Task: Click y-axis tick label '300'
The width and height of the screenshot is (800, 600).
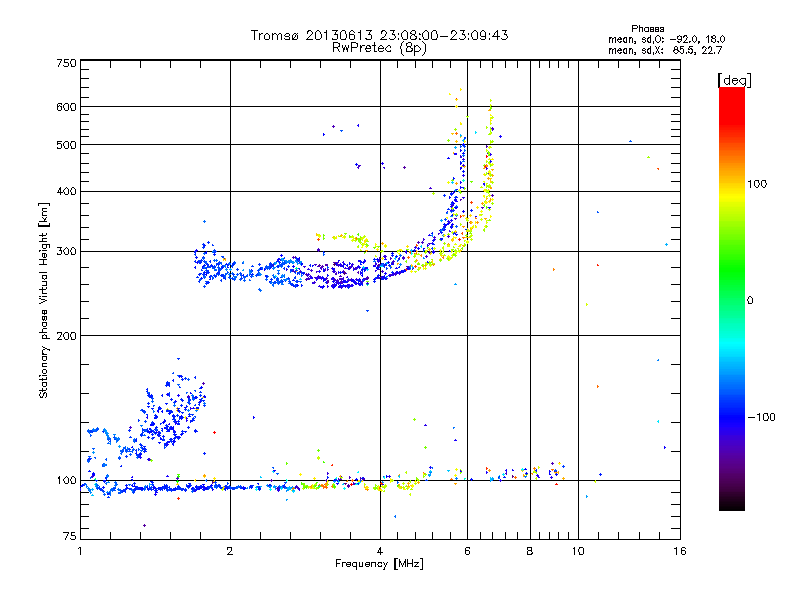Action: click(67, 252)
